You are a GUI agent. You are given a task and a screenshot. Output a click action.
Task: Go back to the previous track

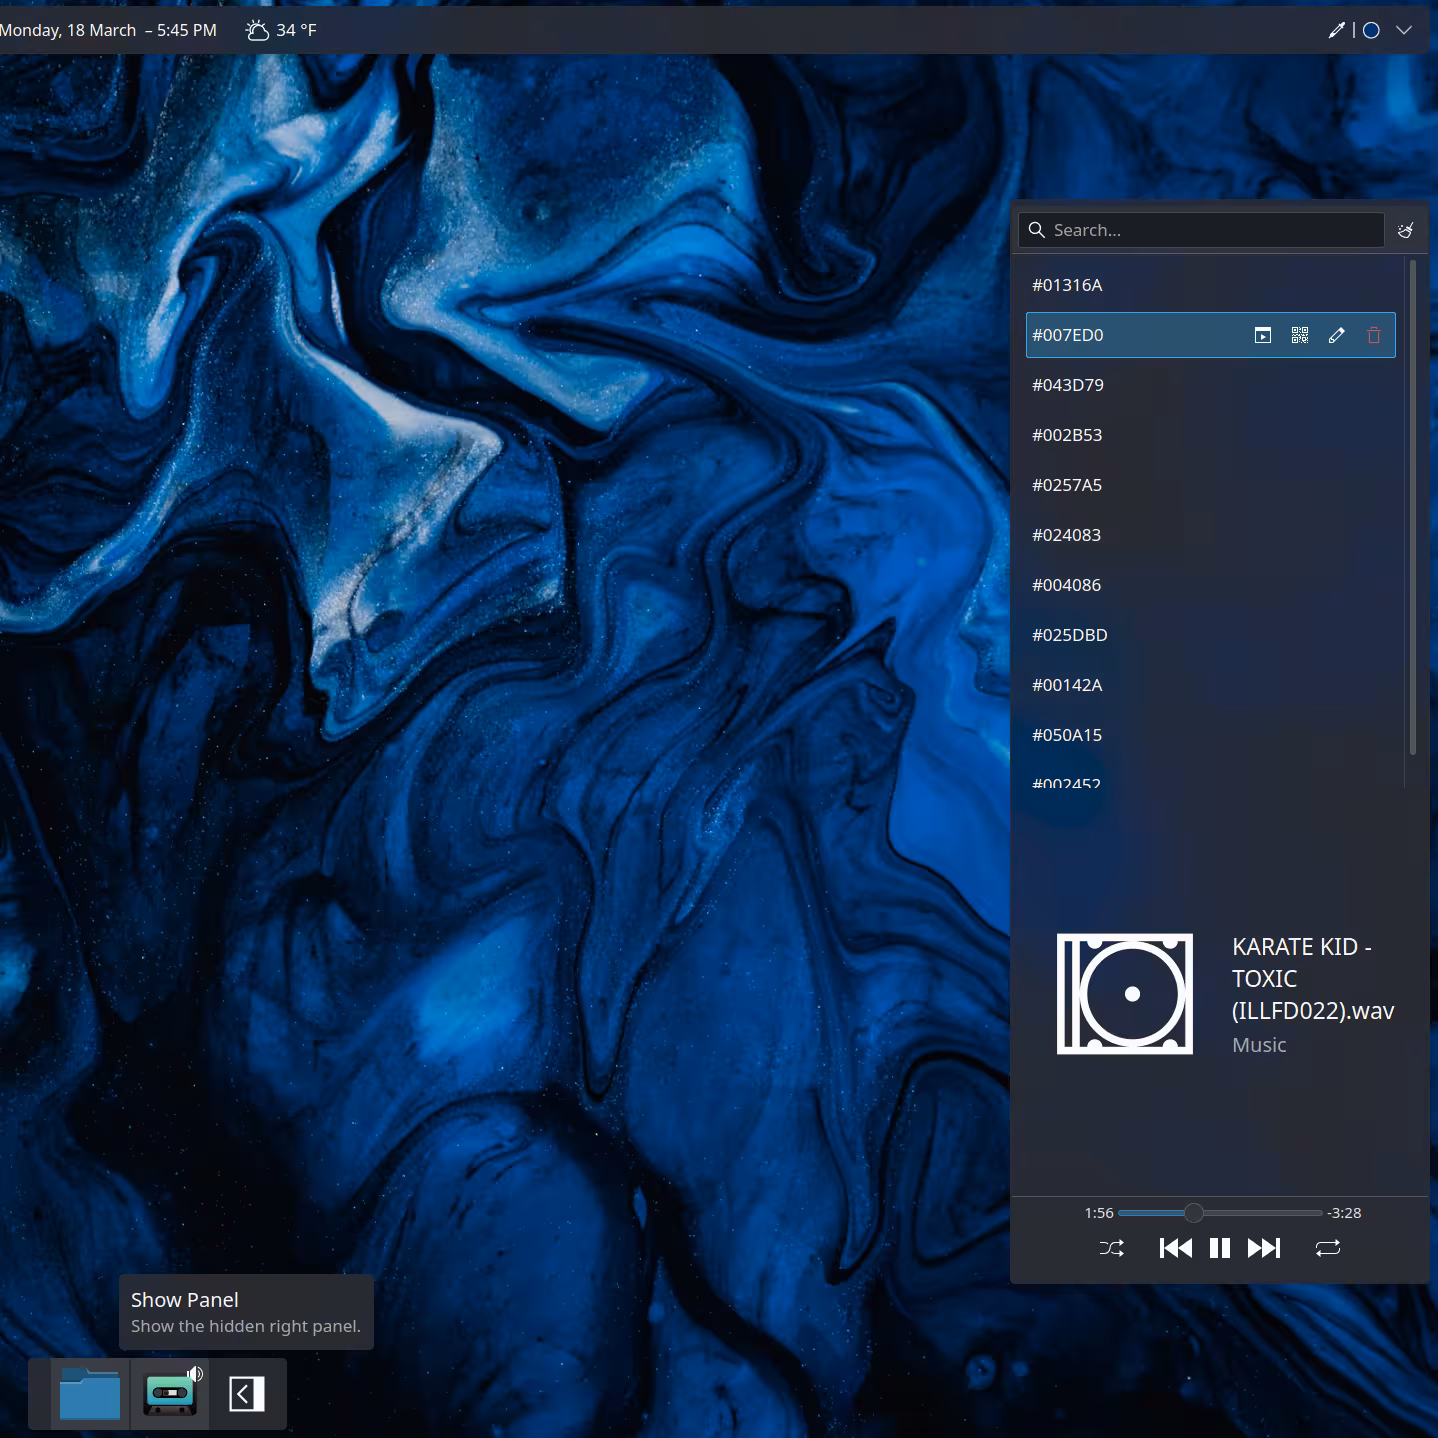pyautogui.click(x=1175, y=1248)
